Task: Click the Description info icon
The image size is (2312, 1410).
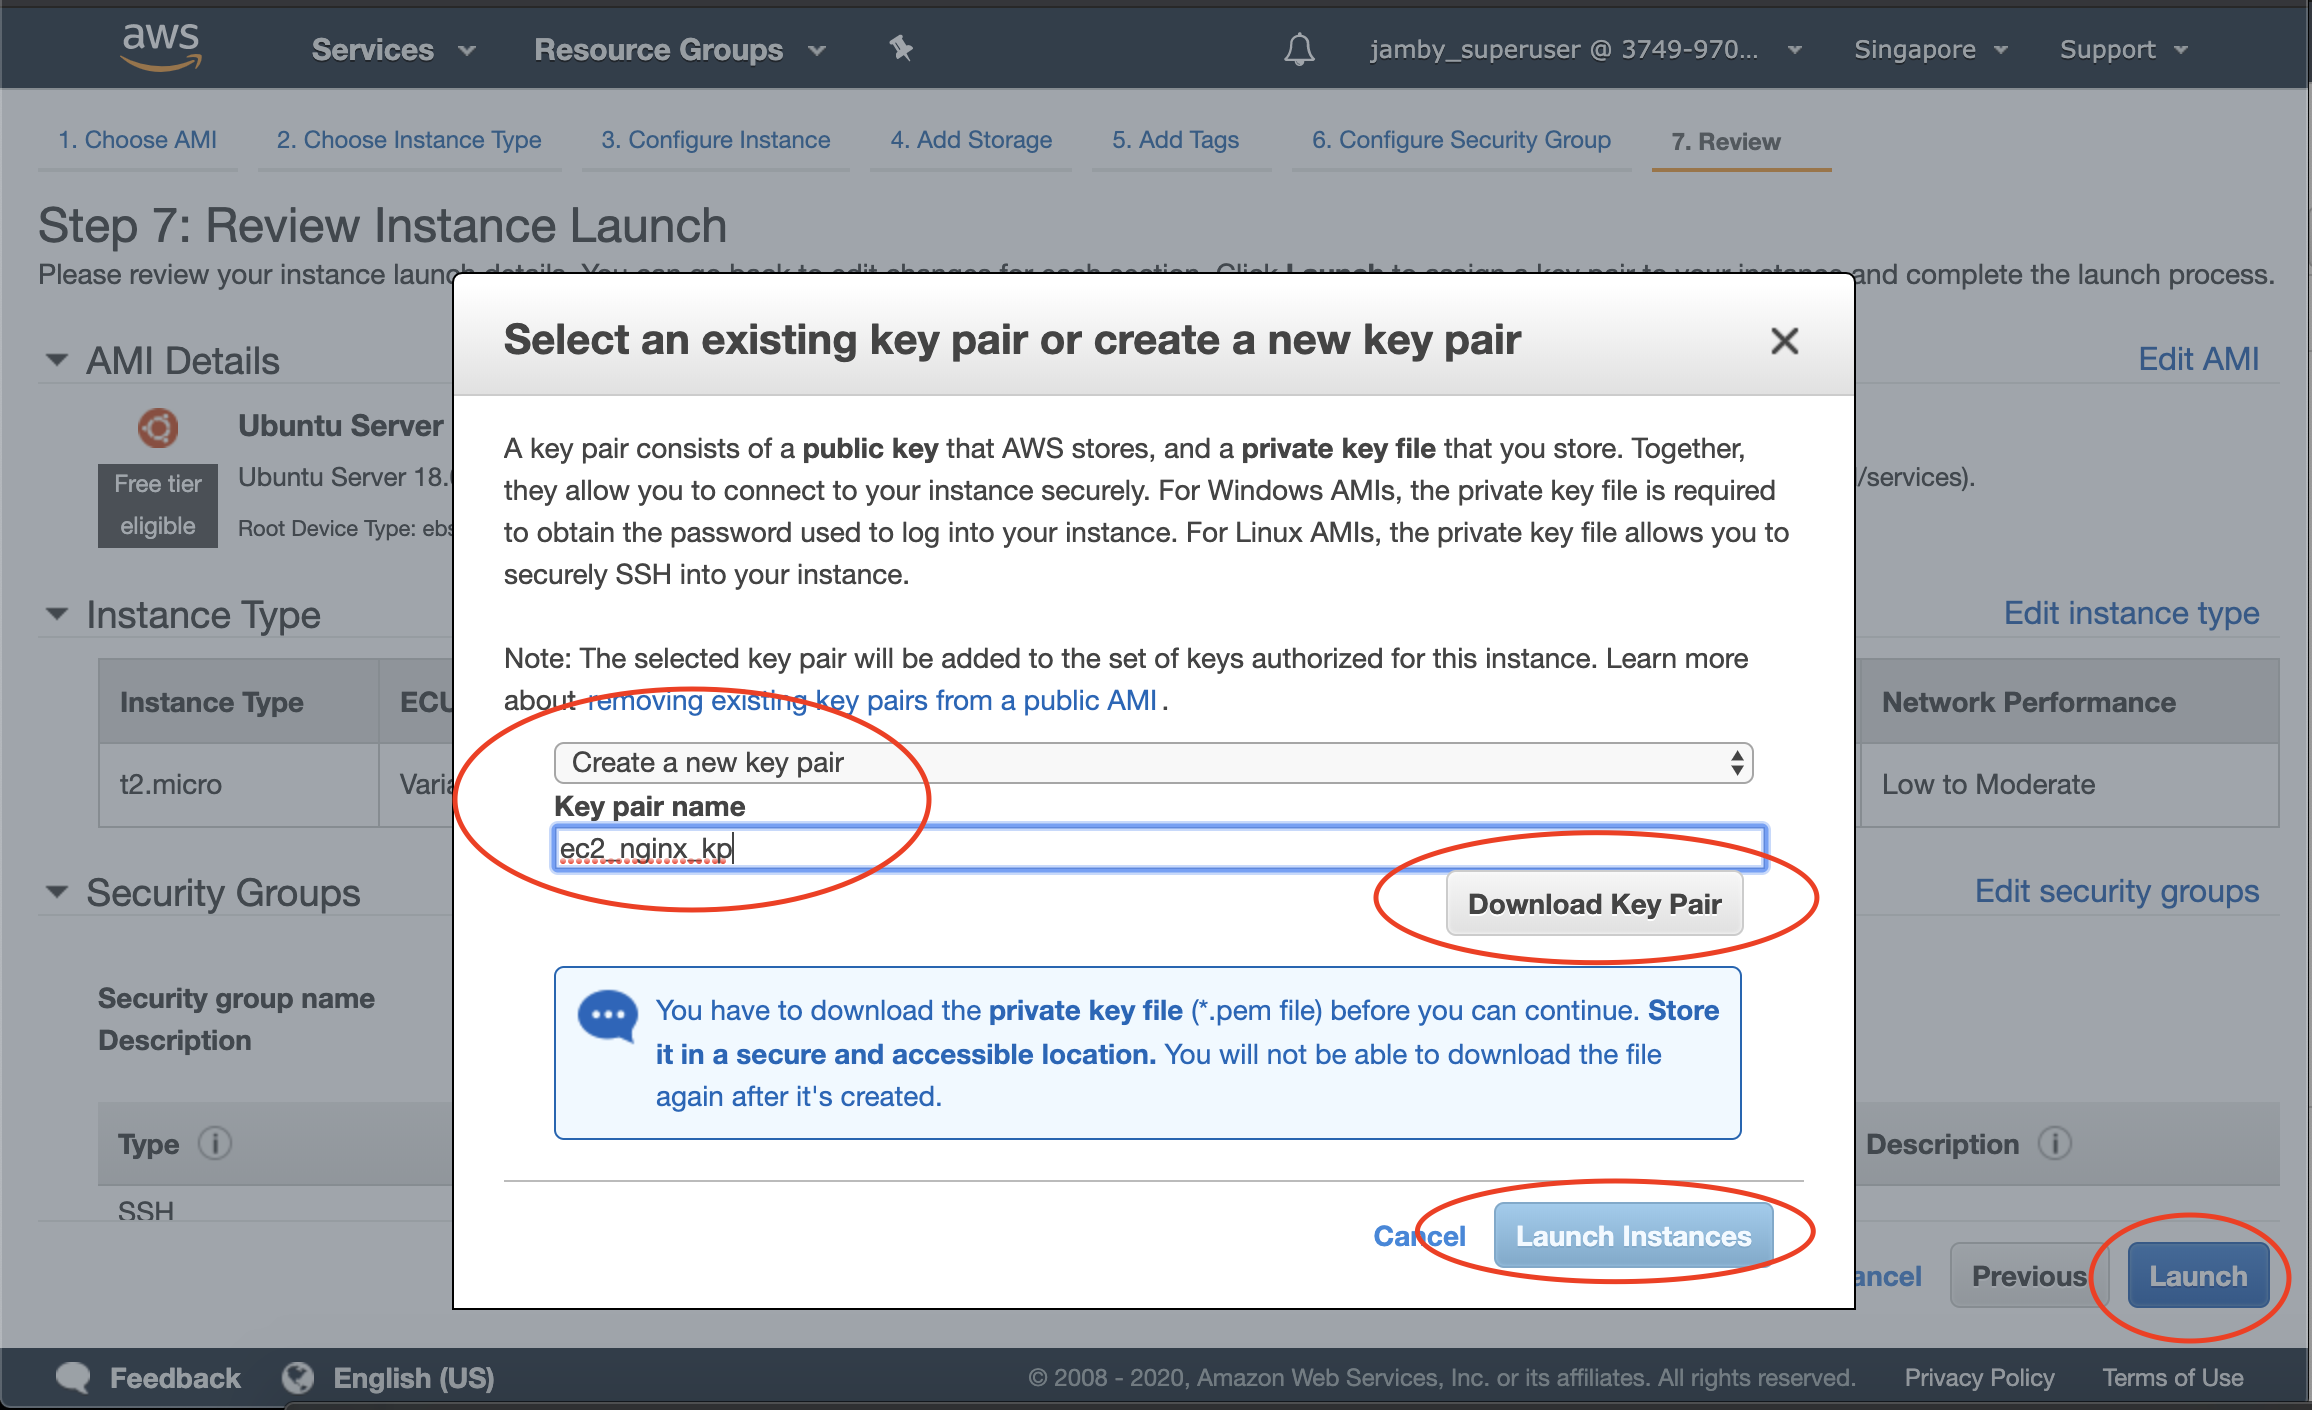Action: [x=2055, y=1143]
